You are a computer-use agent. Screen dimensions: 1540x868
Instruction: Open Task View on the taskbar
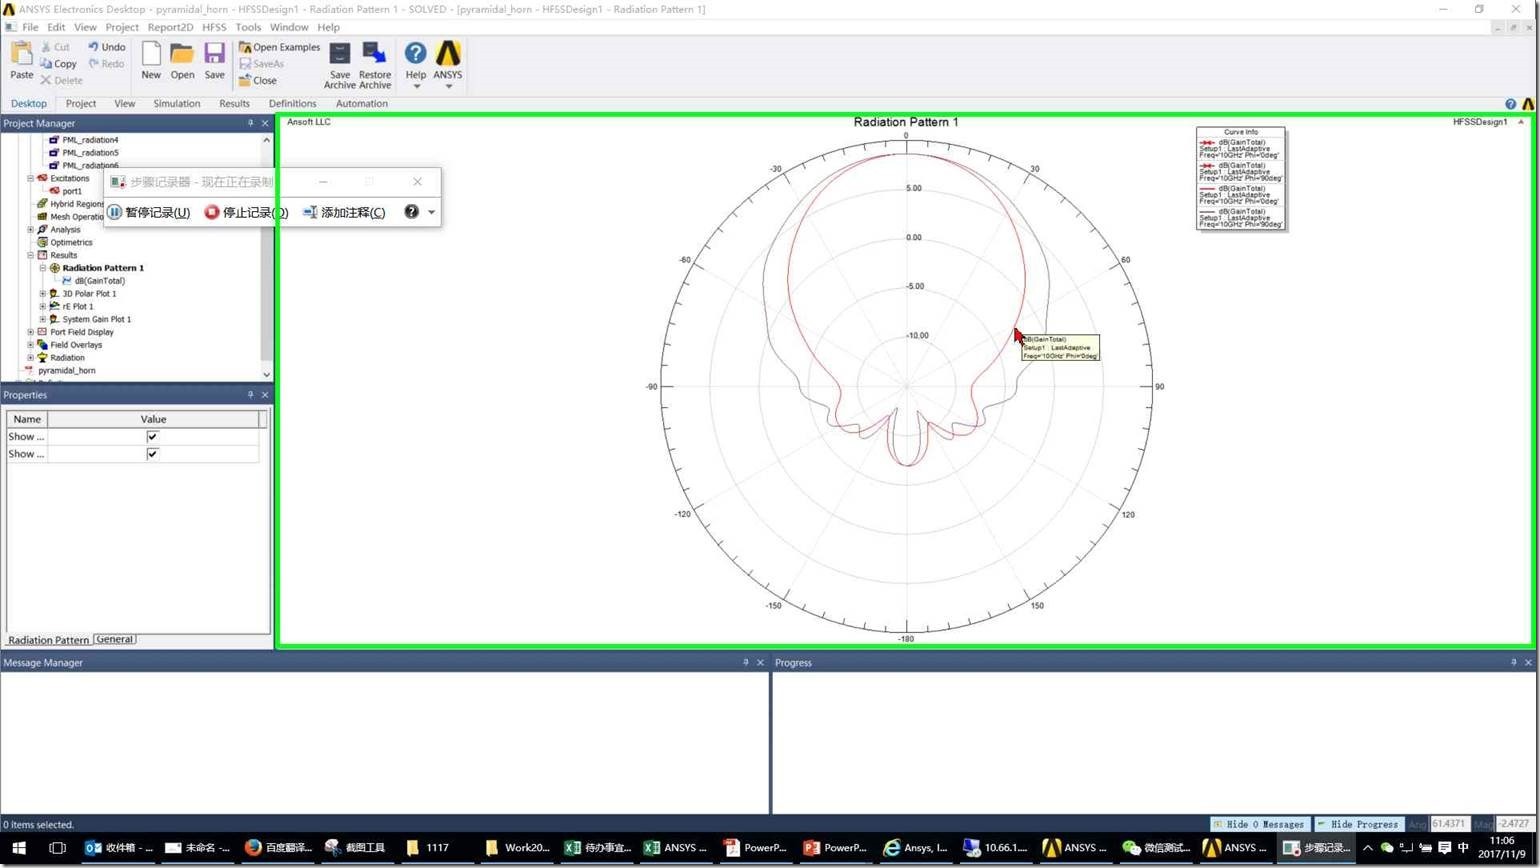[57, 848]
